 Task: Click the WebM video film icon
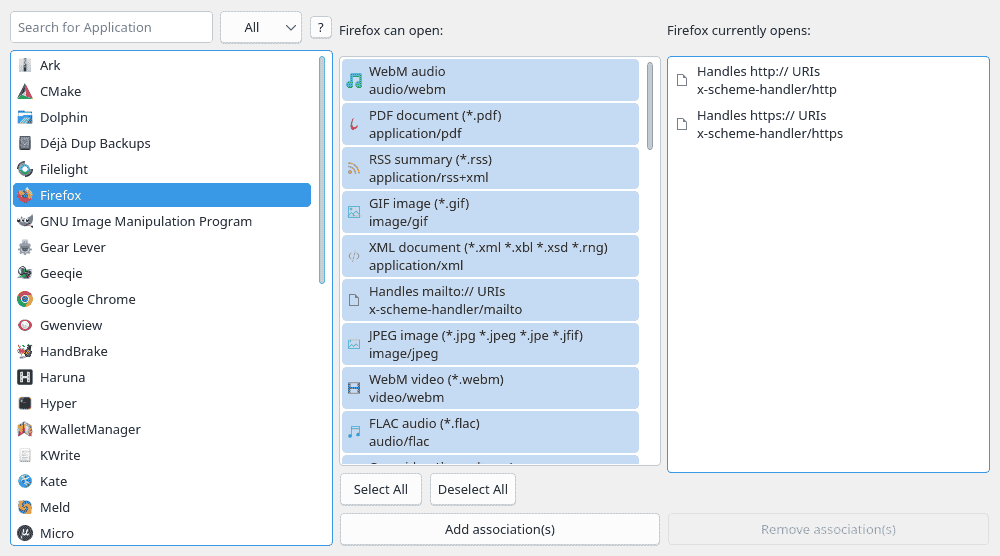pos(354,388)
